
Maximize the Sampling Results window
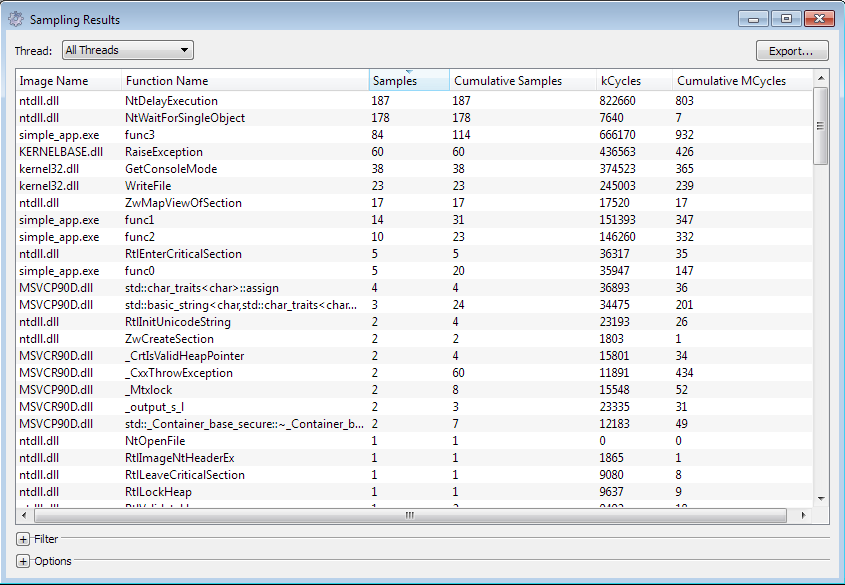point(786,19)
